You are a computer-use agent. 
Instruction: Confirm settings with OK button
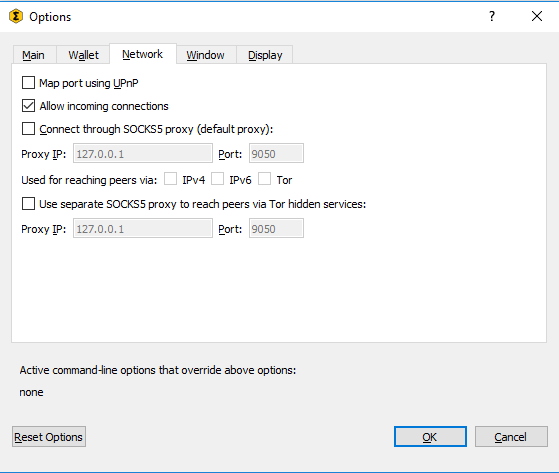pyautogui.click(x=430, y=437)
